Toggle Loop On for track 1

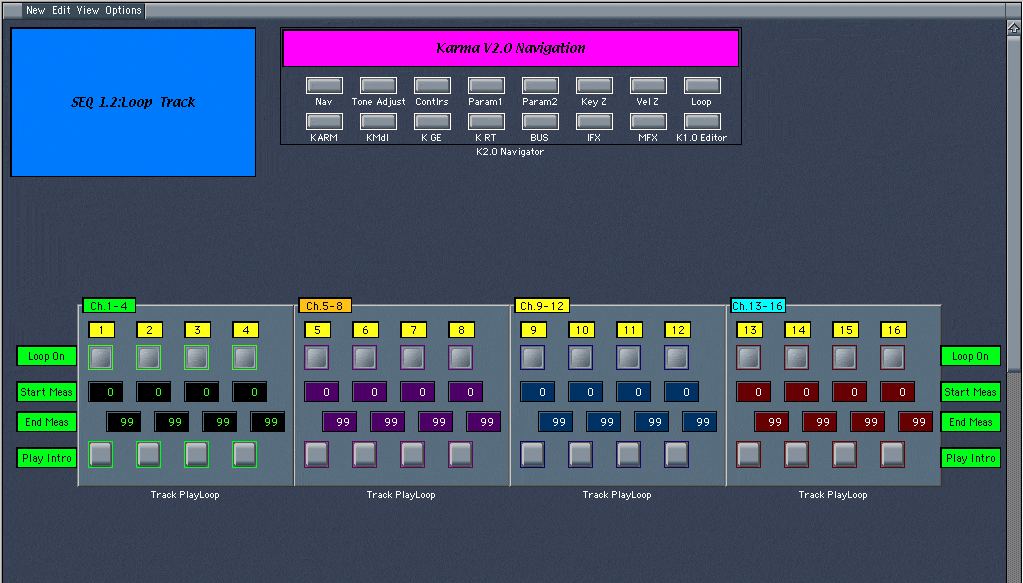click(x=101, y=357)
